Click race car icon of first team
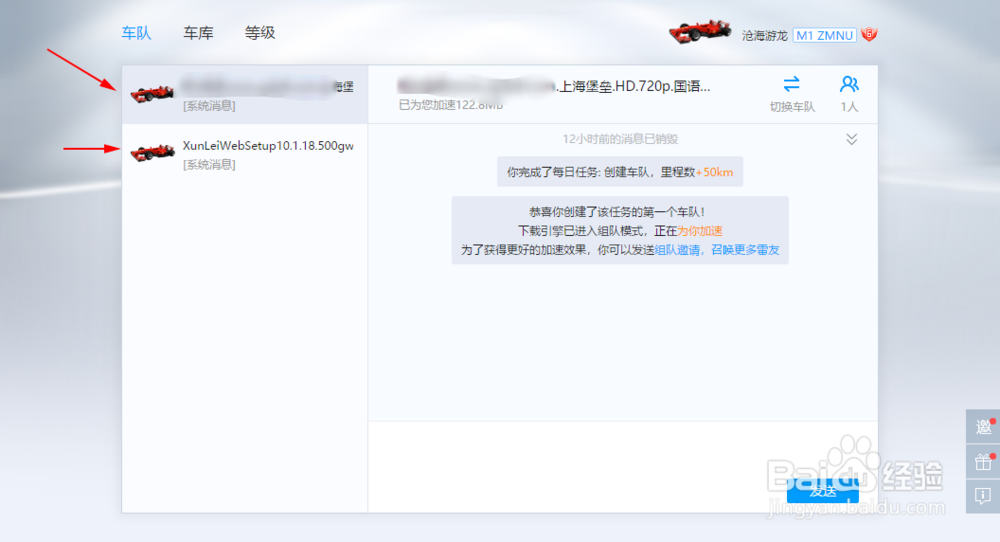The height and width of the screenshot is (542, 1000). pos(152,94)
